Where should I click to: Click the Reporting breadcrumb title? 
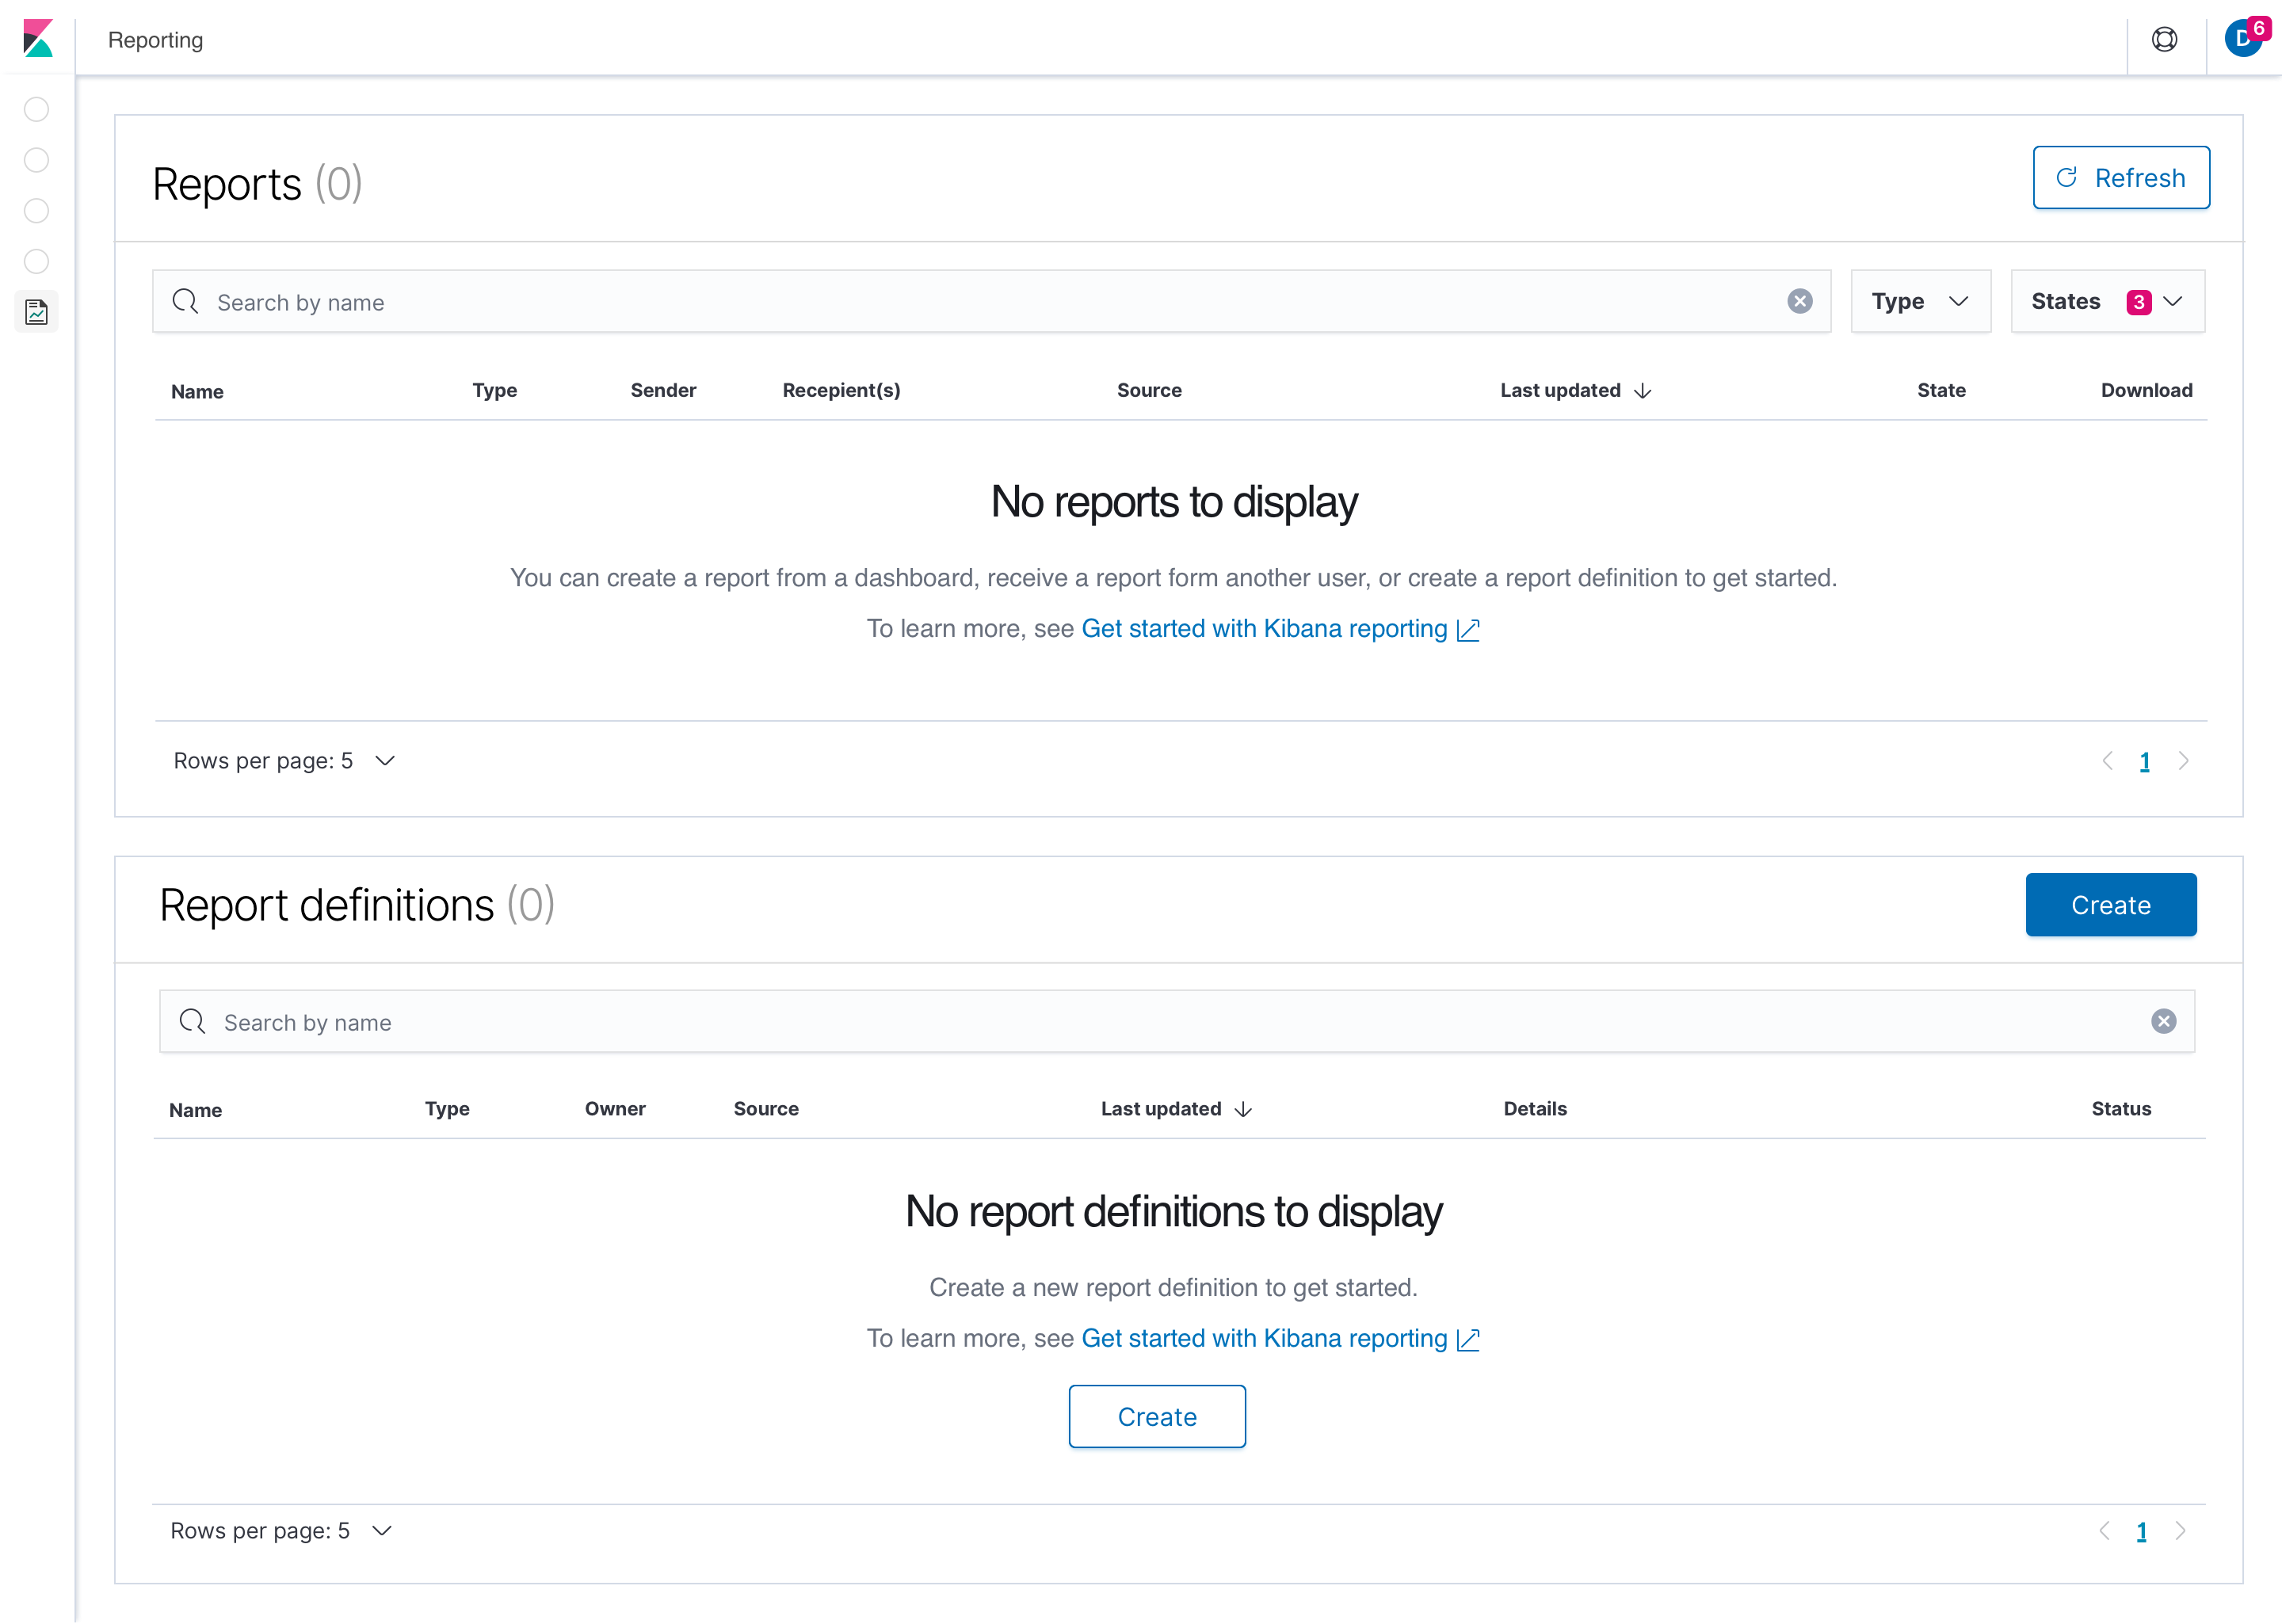point(155,40)
